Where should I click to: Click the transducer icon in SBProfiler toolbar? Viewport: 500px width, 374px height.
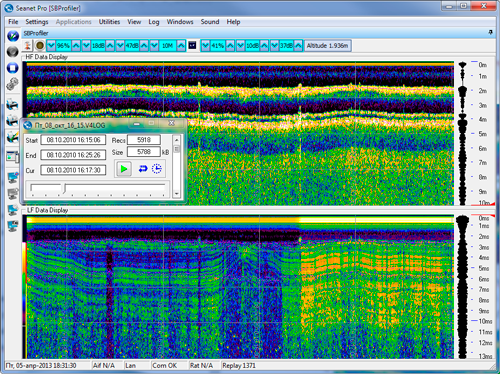pos(27,45)
